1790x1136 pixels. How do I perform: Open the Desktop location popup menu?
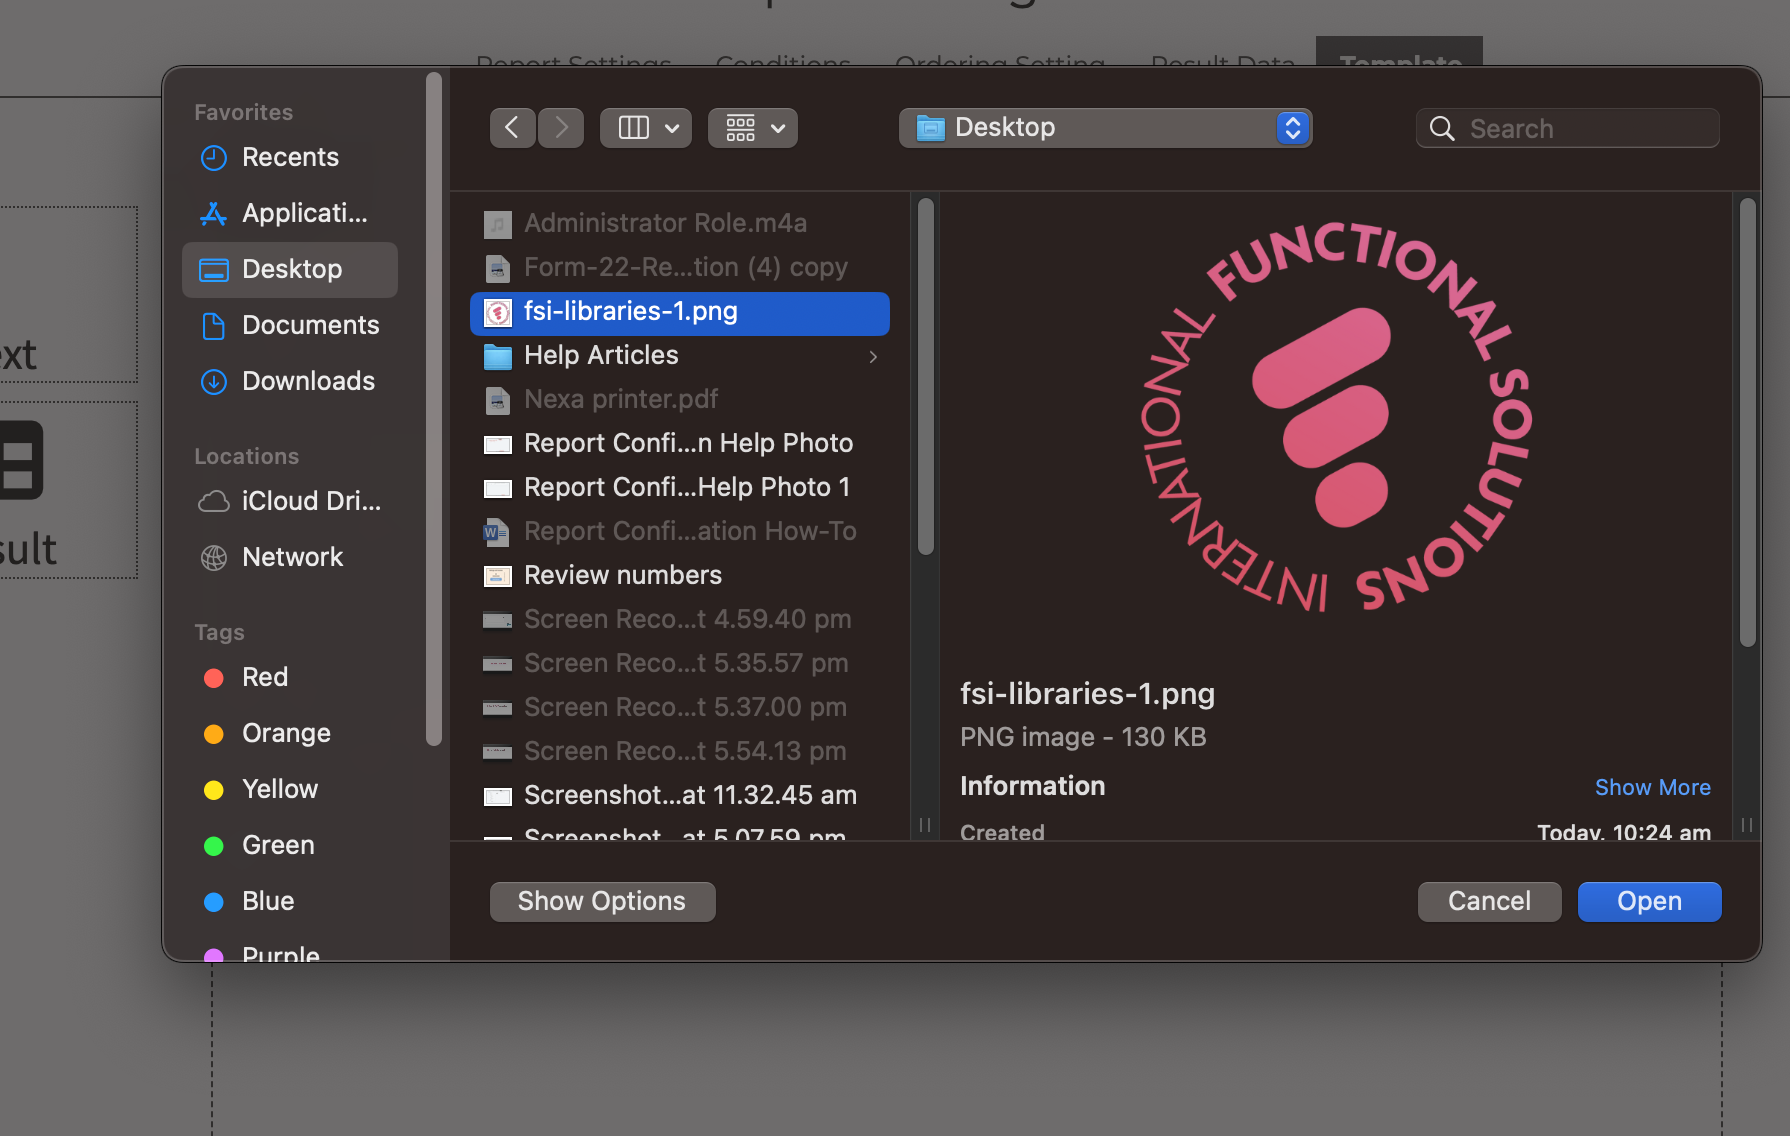[1106, 128]
